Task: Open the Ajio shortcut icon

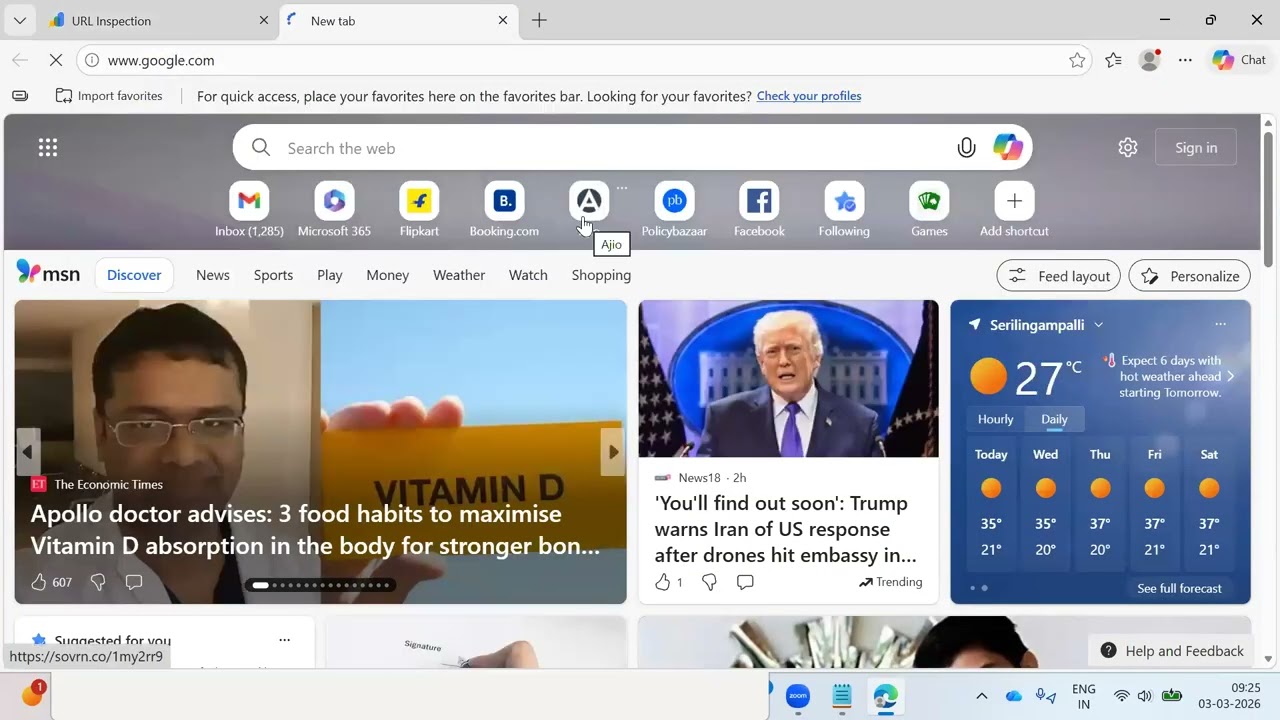Action: coord(589,201)
